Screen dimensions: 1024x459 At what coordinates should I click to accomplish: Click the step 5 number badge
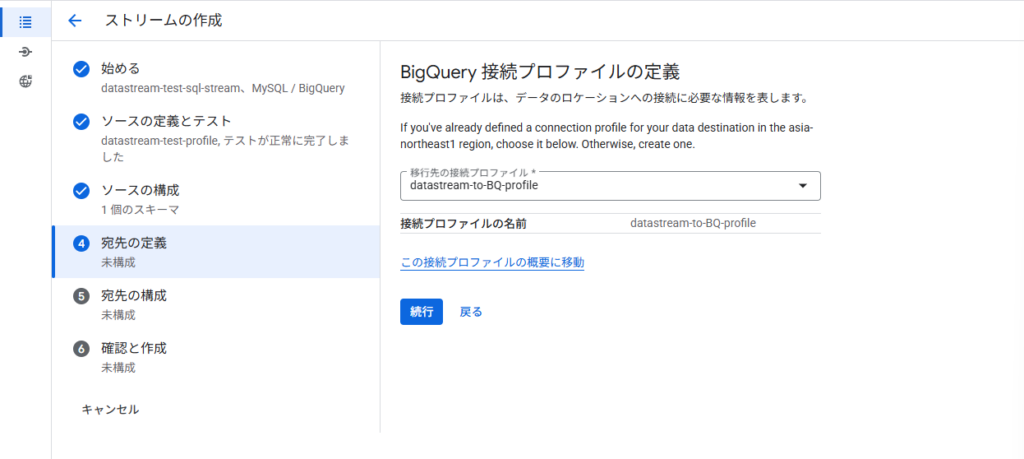coord(82,296)
